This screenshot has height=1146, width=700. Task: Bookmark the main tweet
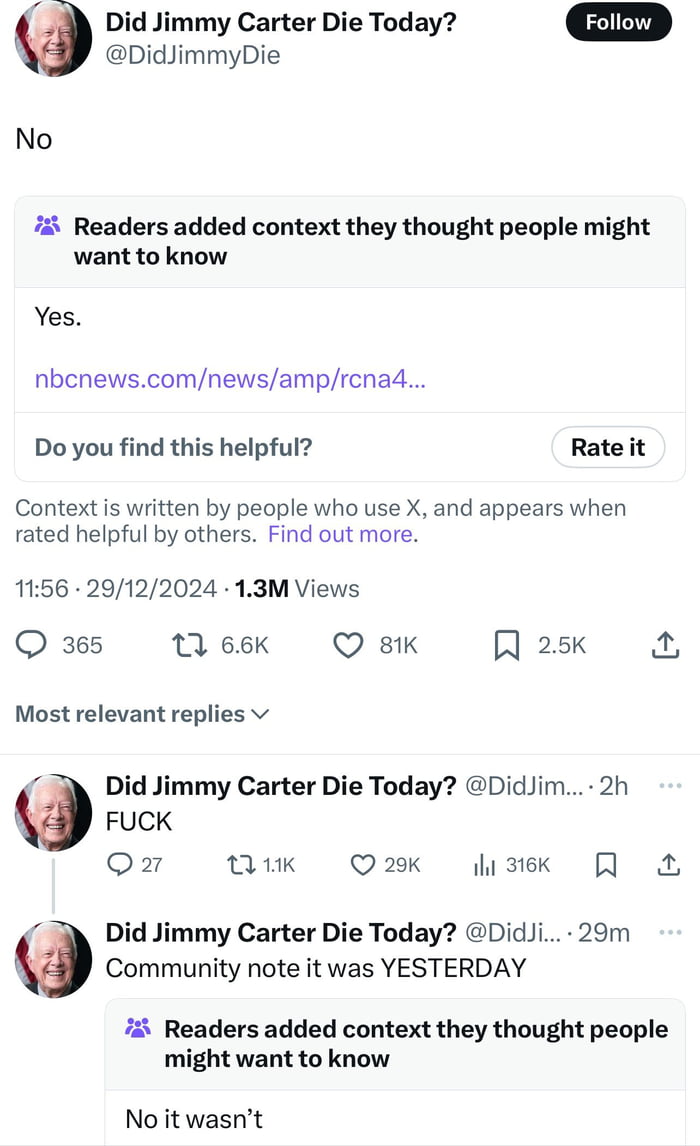tap(505, 645)
